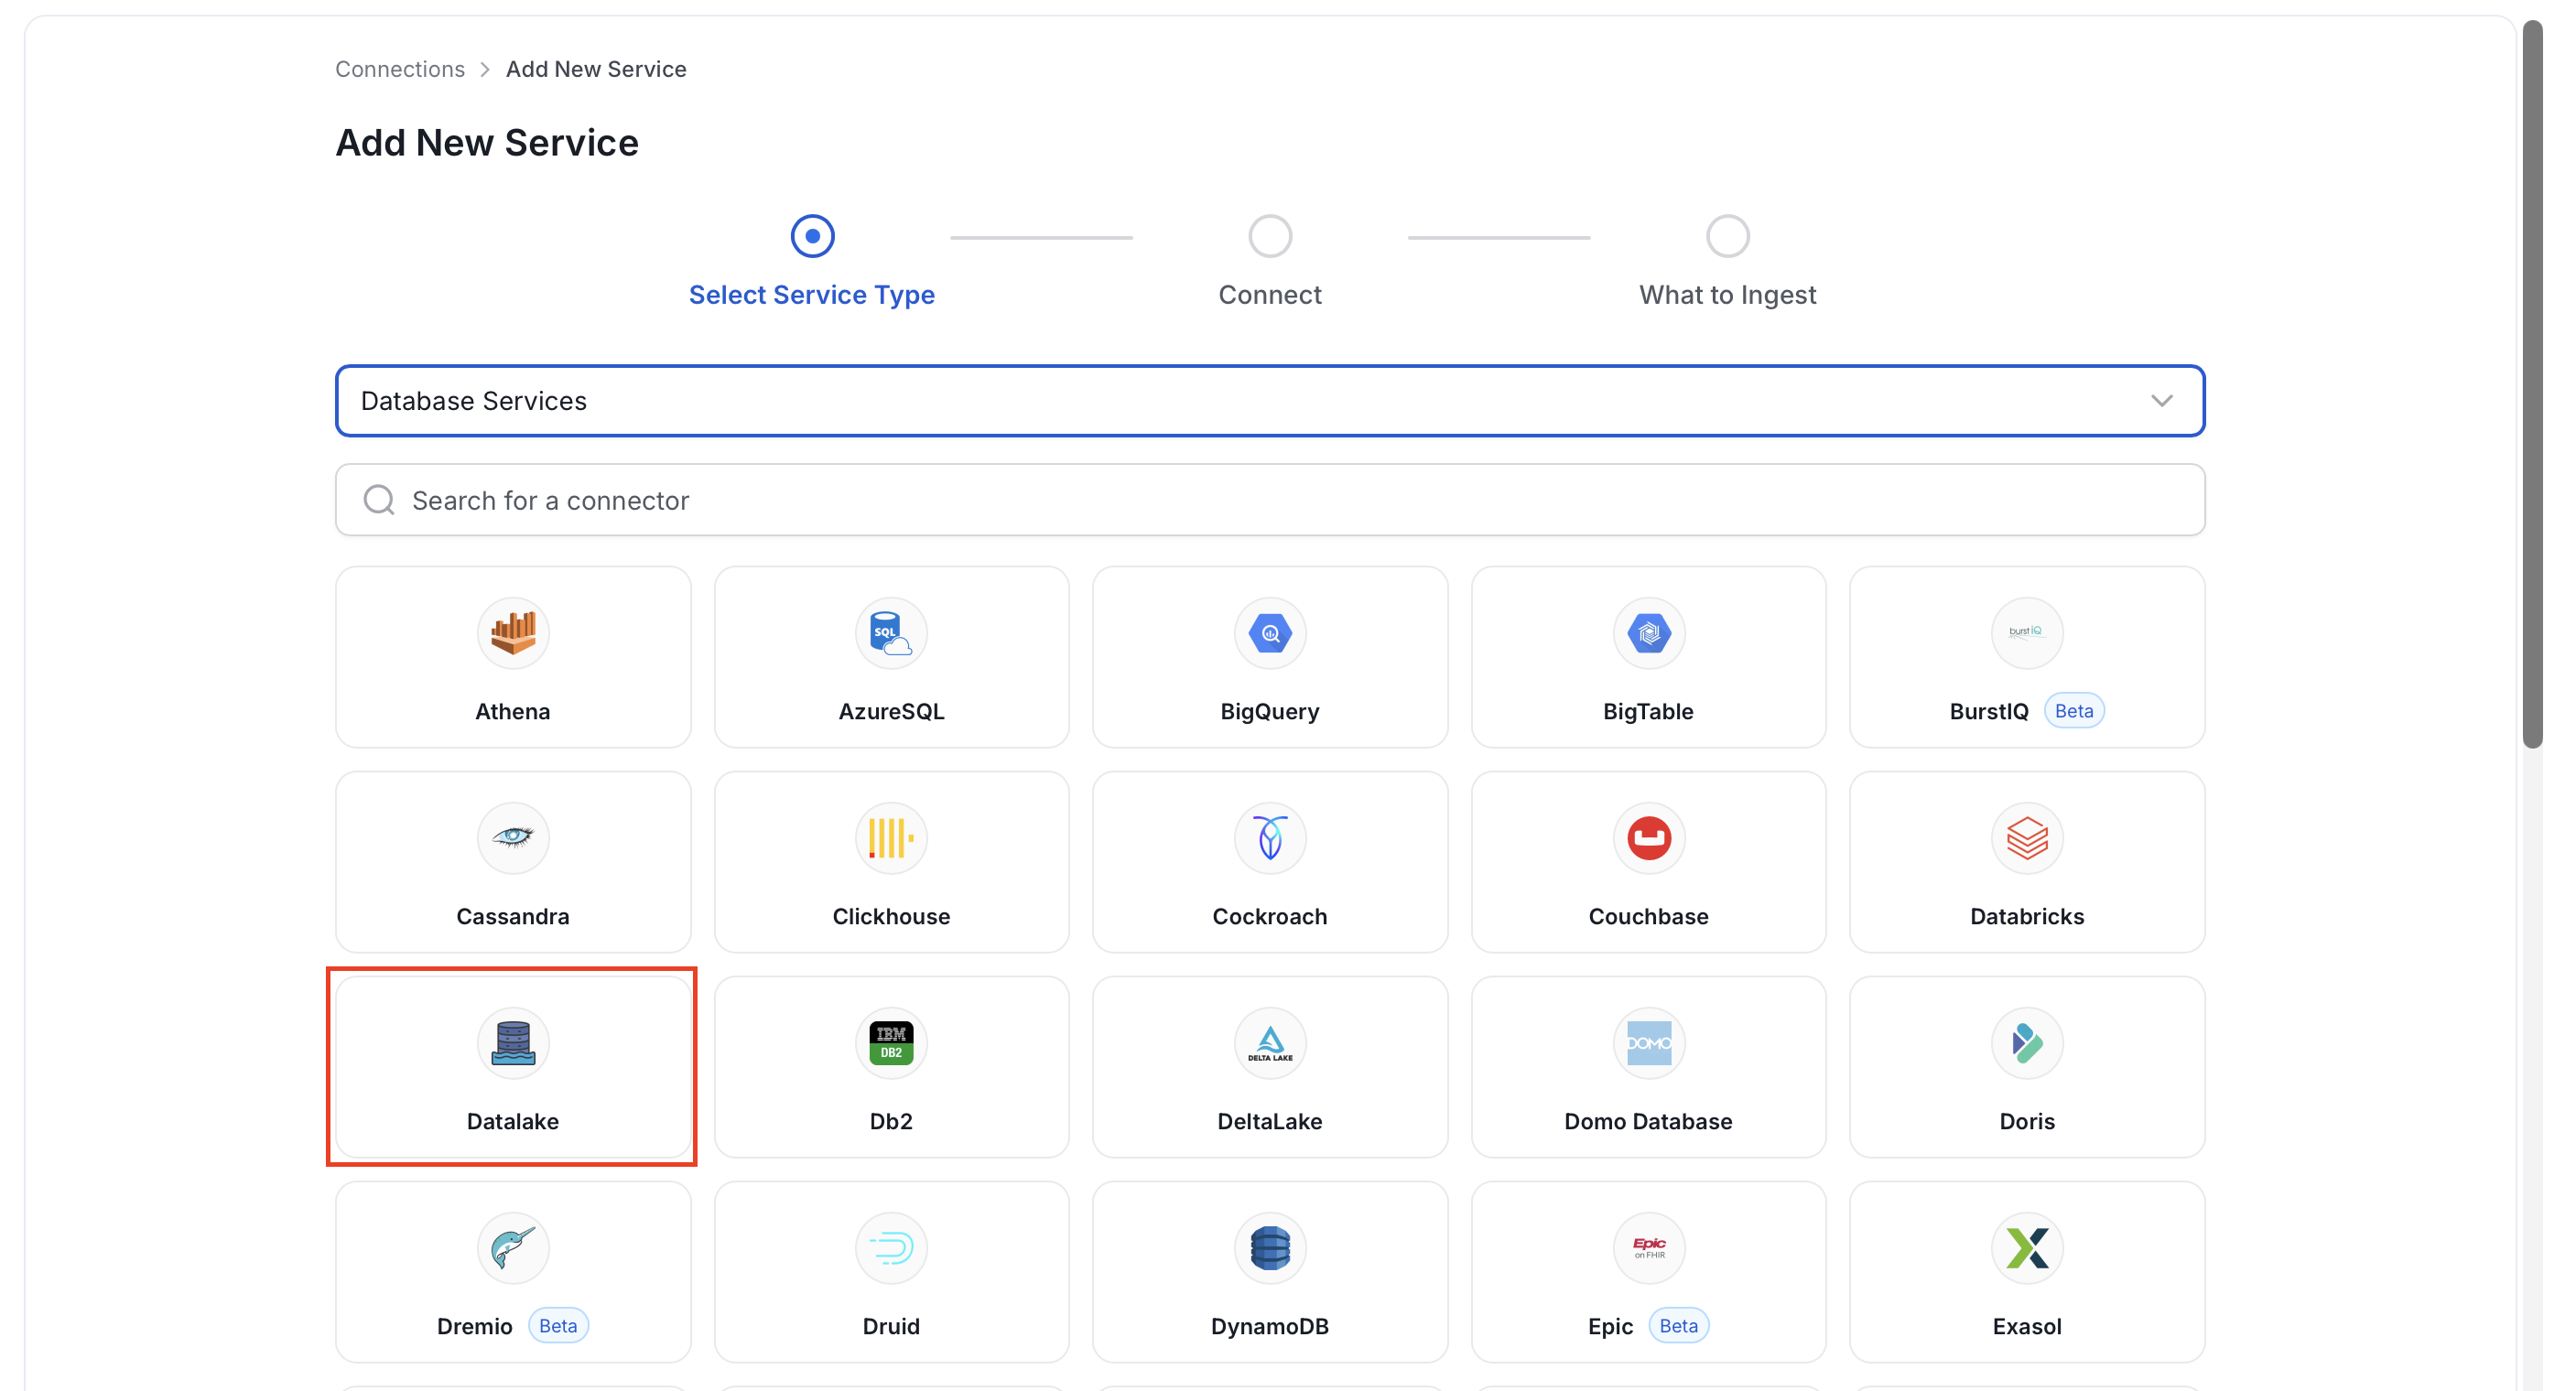Viewport: 2576px width, 1391px height.
Task: Click the Databricks name label
Action: 2027,916
